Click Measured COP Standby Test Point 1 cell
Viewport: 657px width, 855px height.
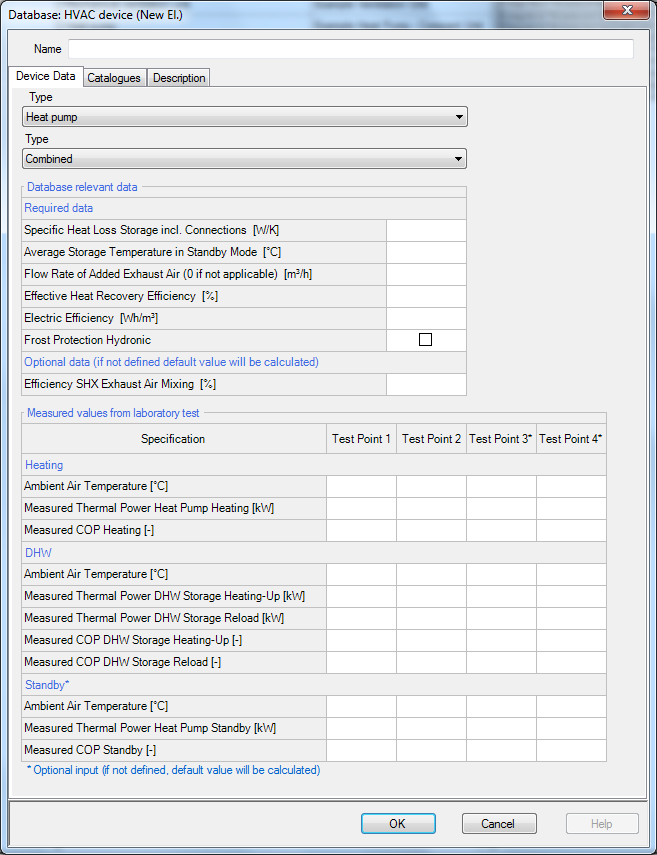click(361, 750)
